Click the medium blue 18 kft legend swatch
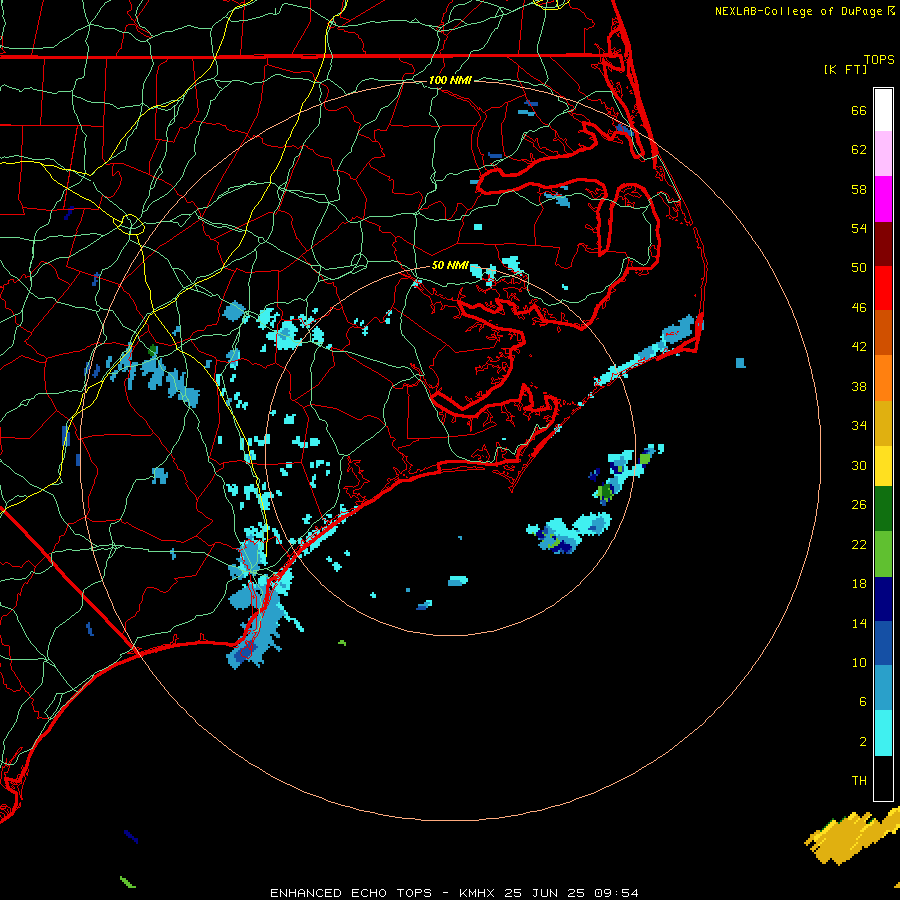Viewport: 900px width, 900px height. pyautogui.click(x=883, y=643)
